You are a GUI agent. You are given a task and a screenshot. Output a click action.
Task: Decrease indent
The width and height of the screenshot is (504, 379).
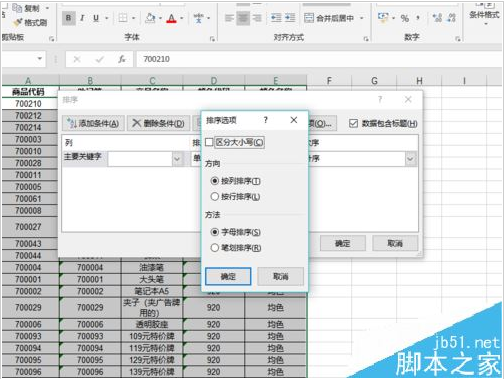click(x=276, y=18)
